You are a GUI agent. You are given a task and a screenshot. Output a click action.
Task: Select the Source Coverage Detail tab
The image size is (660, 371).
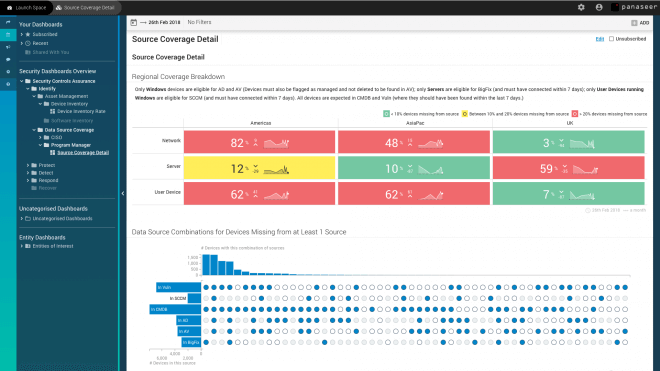point(85,8)
